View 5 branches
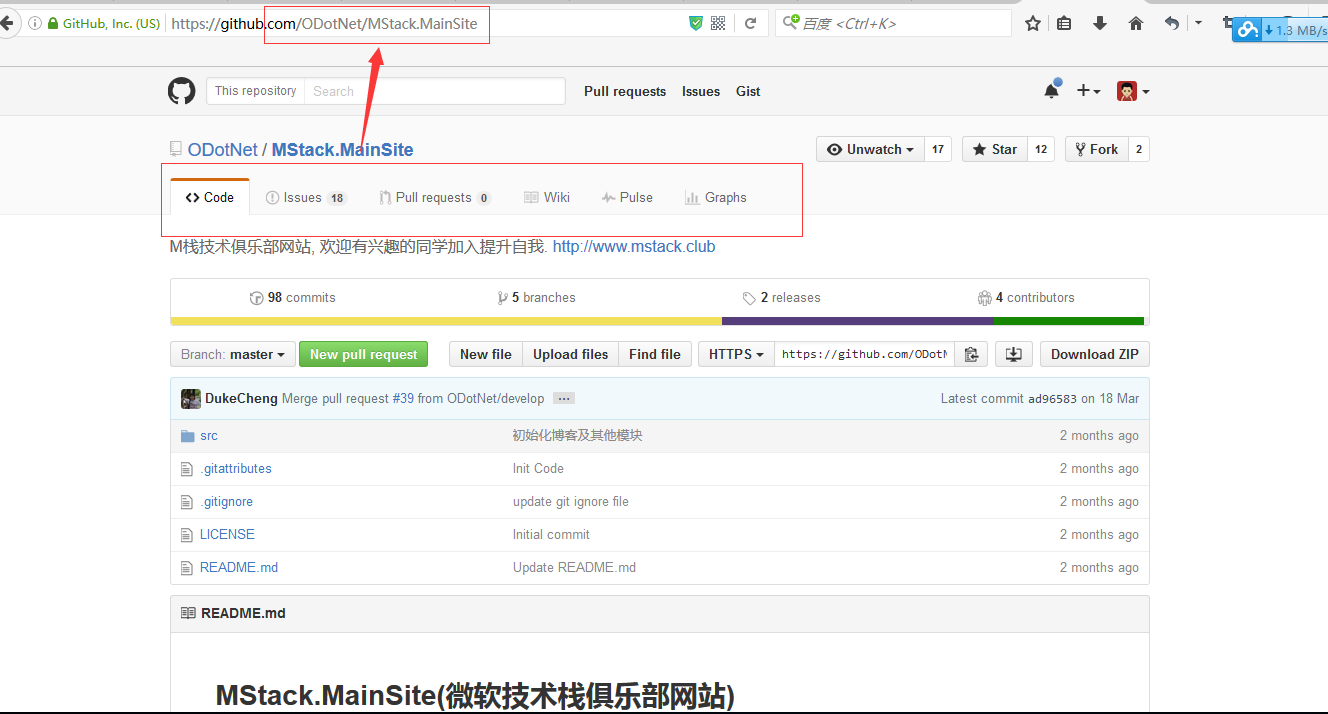This screenshot has height=714, width=1328. click(536, 298)
